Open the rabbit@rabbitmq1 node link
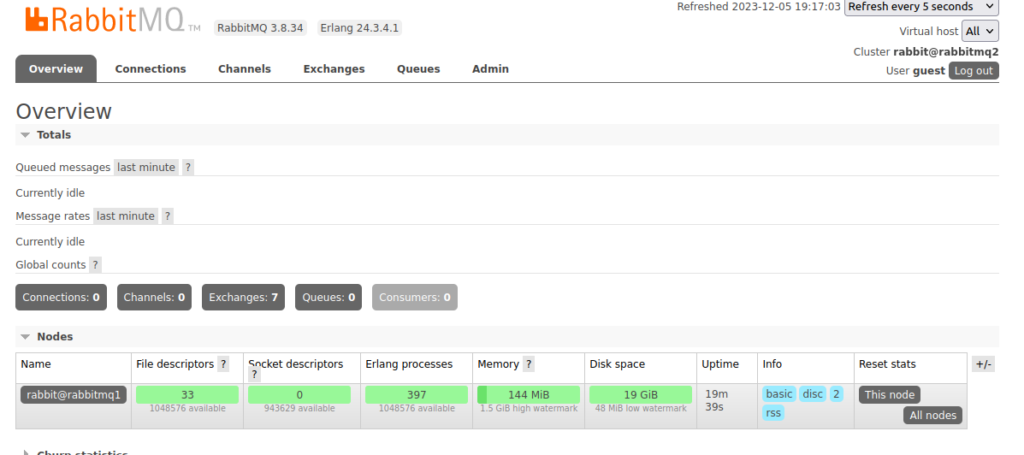 coord(73,394)
